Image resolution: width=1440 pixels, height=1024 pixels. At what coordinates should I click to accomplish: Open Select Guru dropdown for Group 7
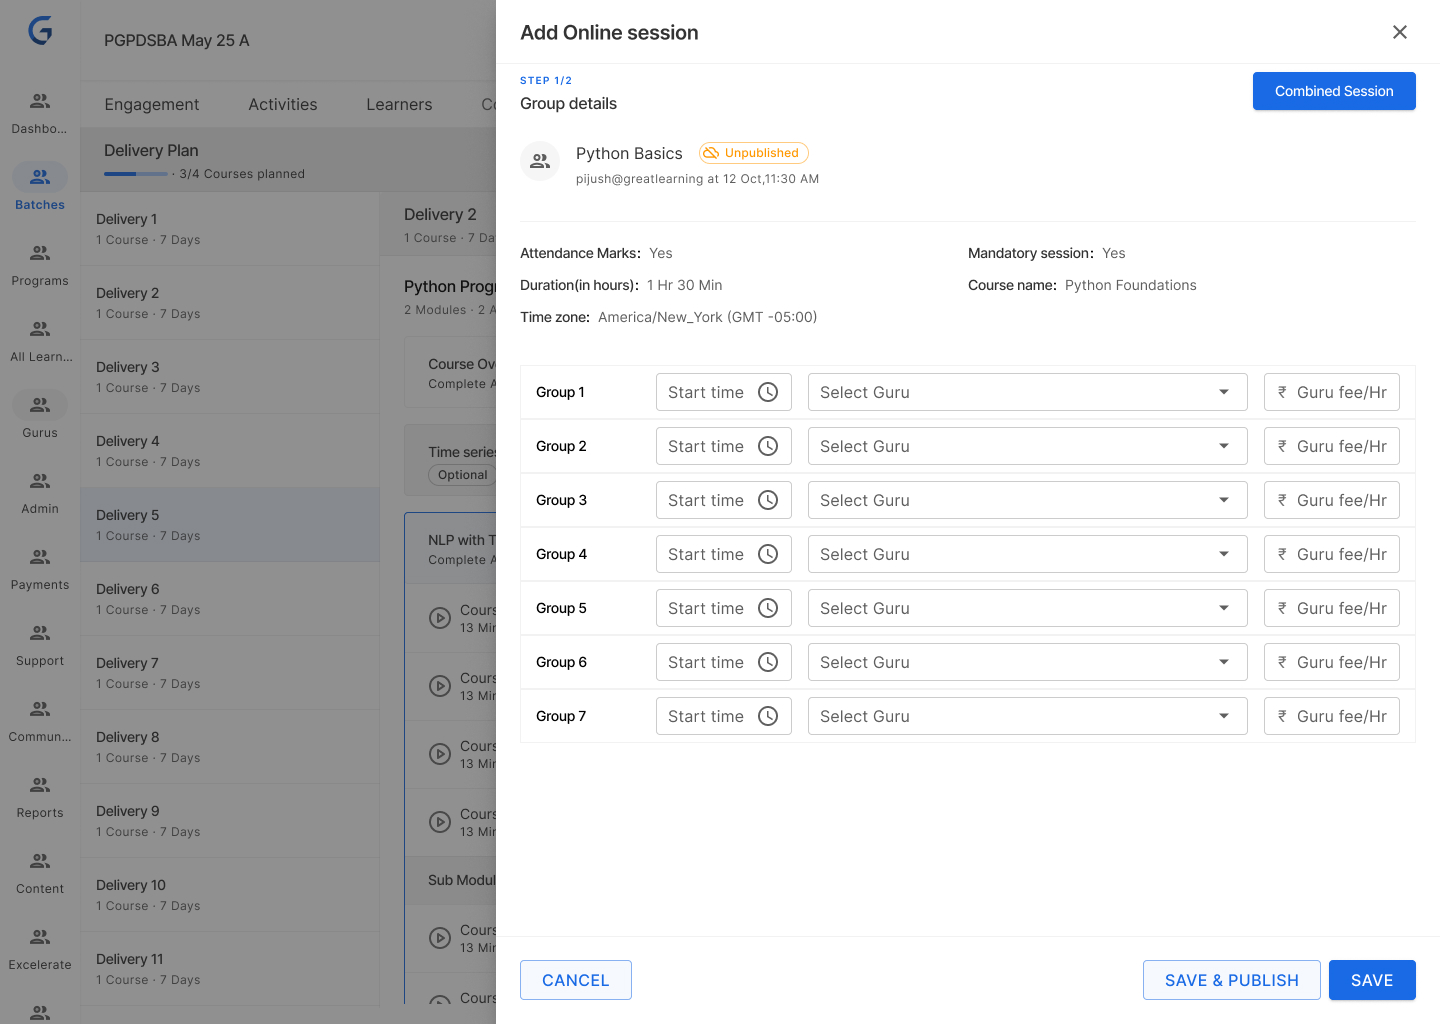[x=1028, y=716]
